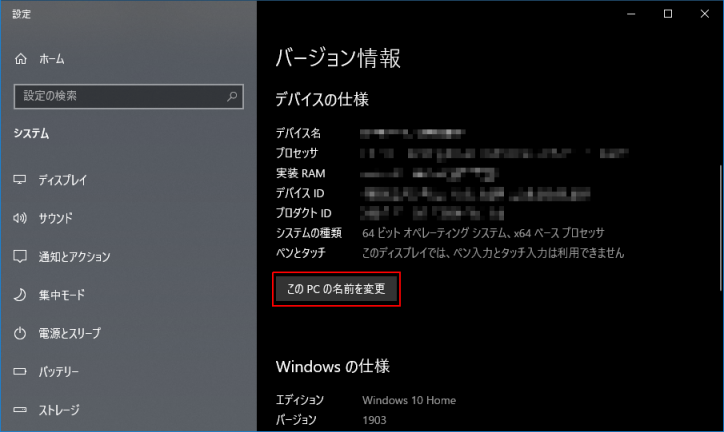This screenshot has width=724, height=432.
Task: Select the ディスプレイ monitor icon
Action: pyautogui.click(x=21, y=180)
